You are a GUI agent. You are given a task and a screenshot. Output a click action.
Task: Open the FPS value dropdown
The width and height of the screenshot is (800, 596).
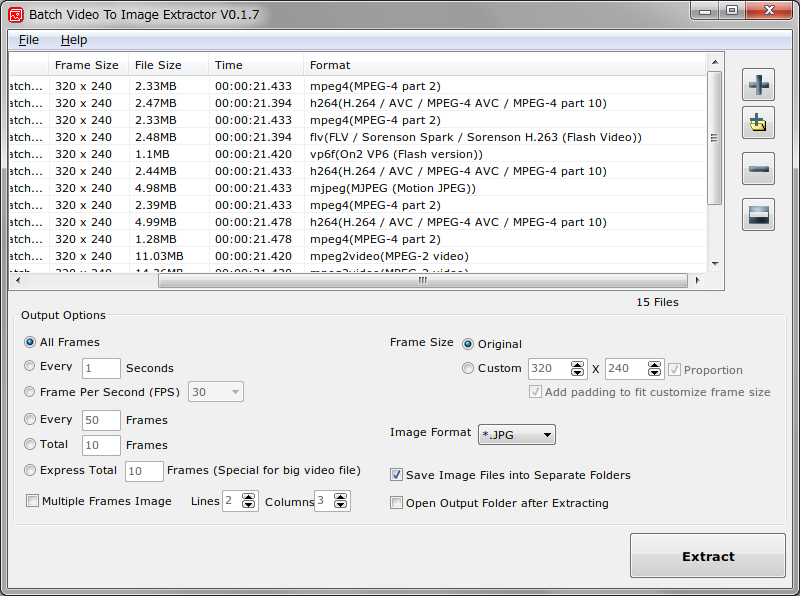pyautogui.click(x=215, y=392)
